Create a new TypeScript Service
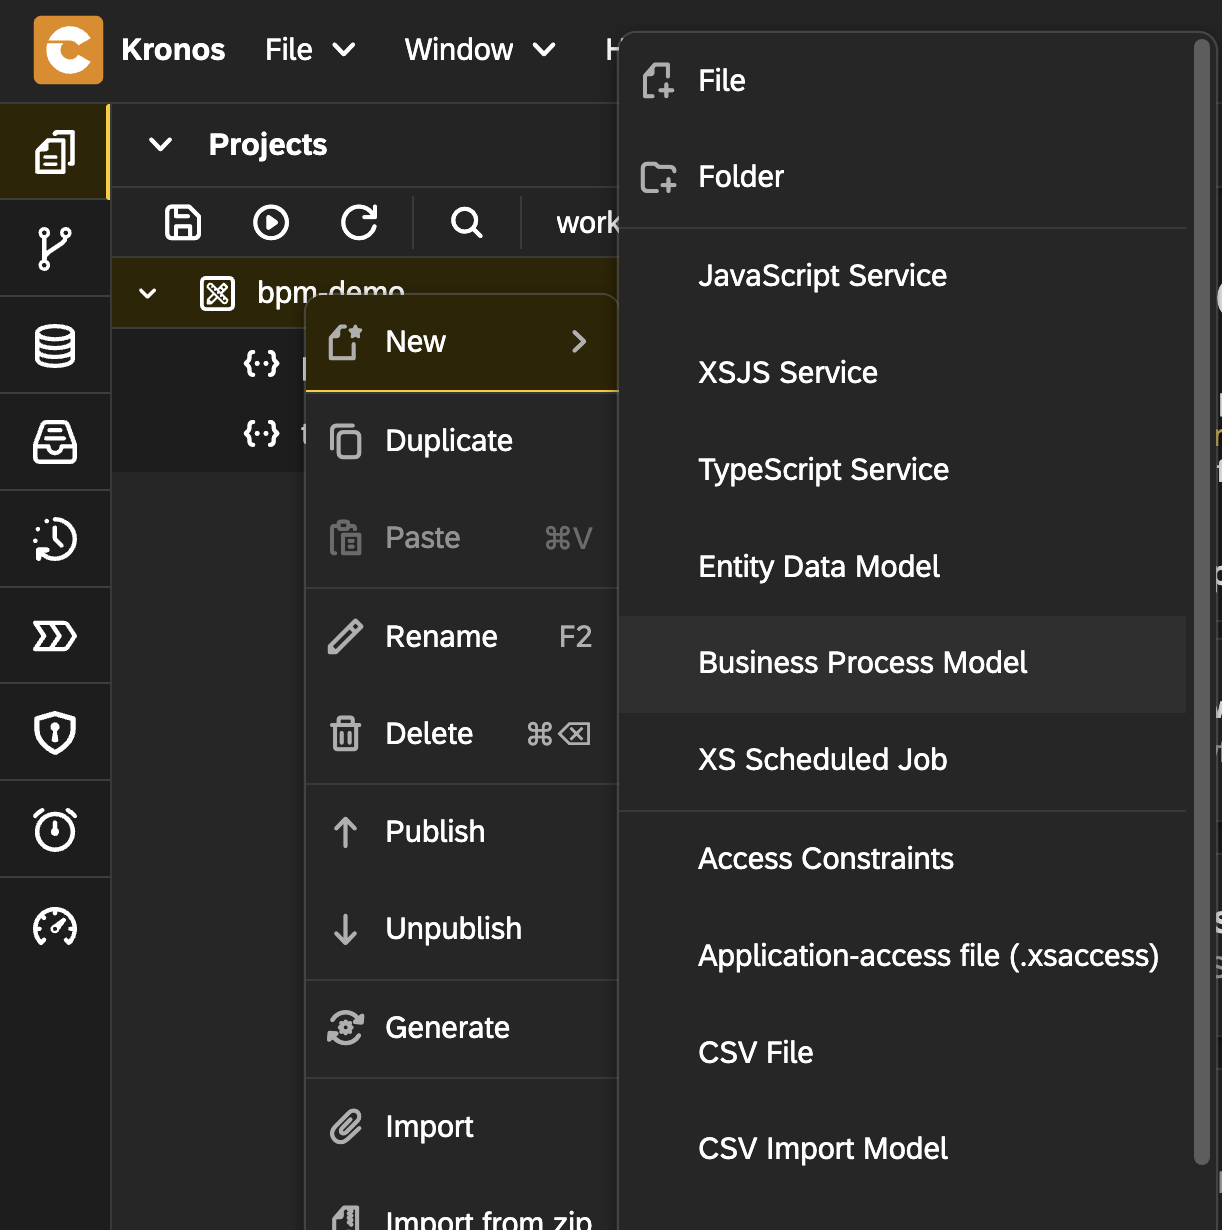Image resolution: width=1222 pixels, height=1230 pixels. click(823, 470)
